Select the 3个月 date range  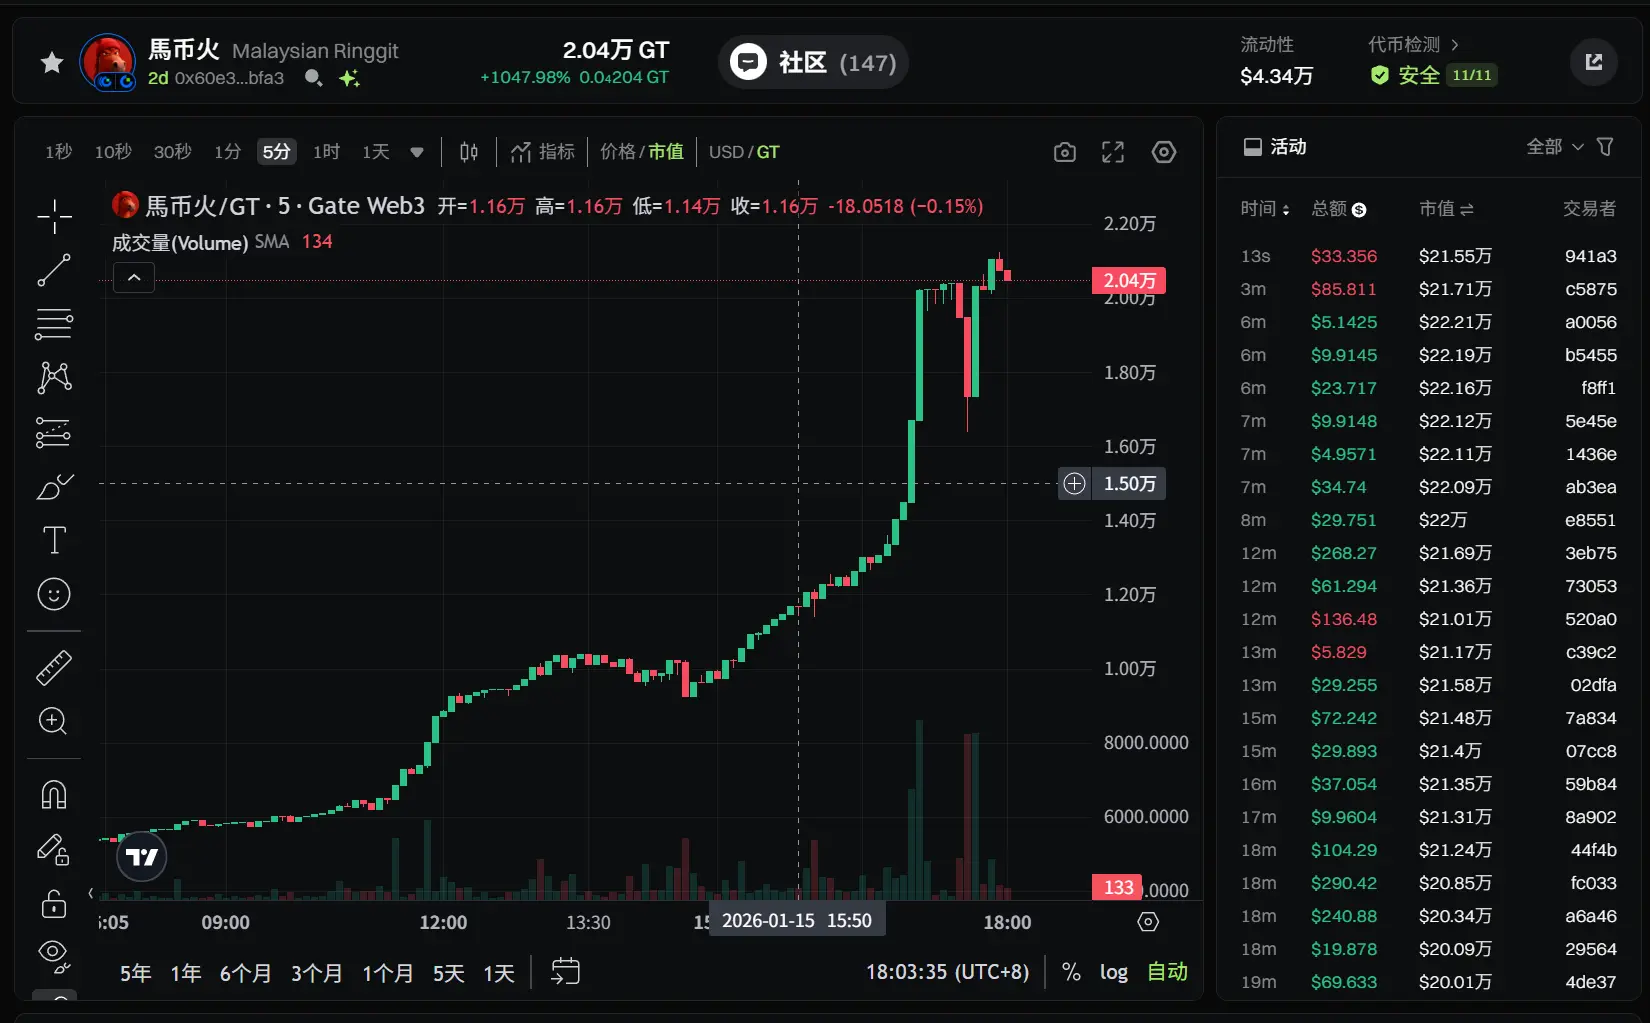[x=316, y=973]
